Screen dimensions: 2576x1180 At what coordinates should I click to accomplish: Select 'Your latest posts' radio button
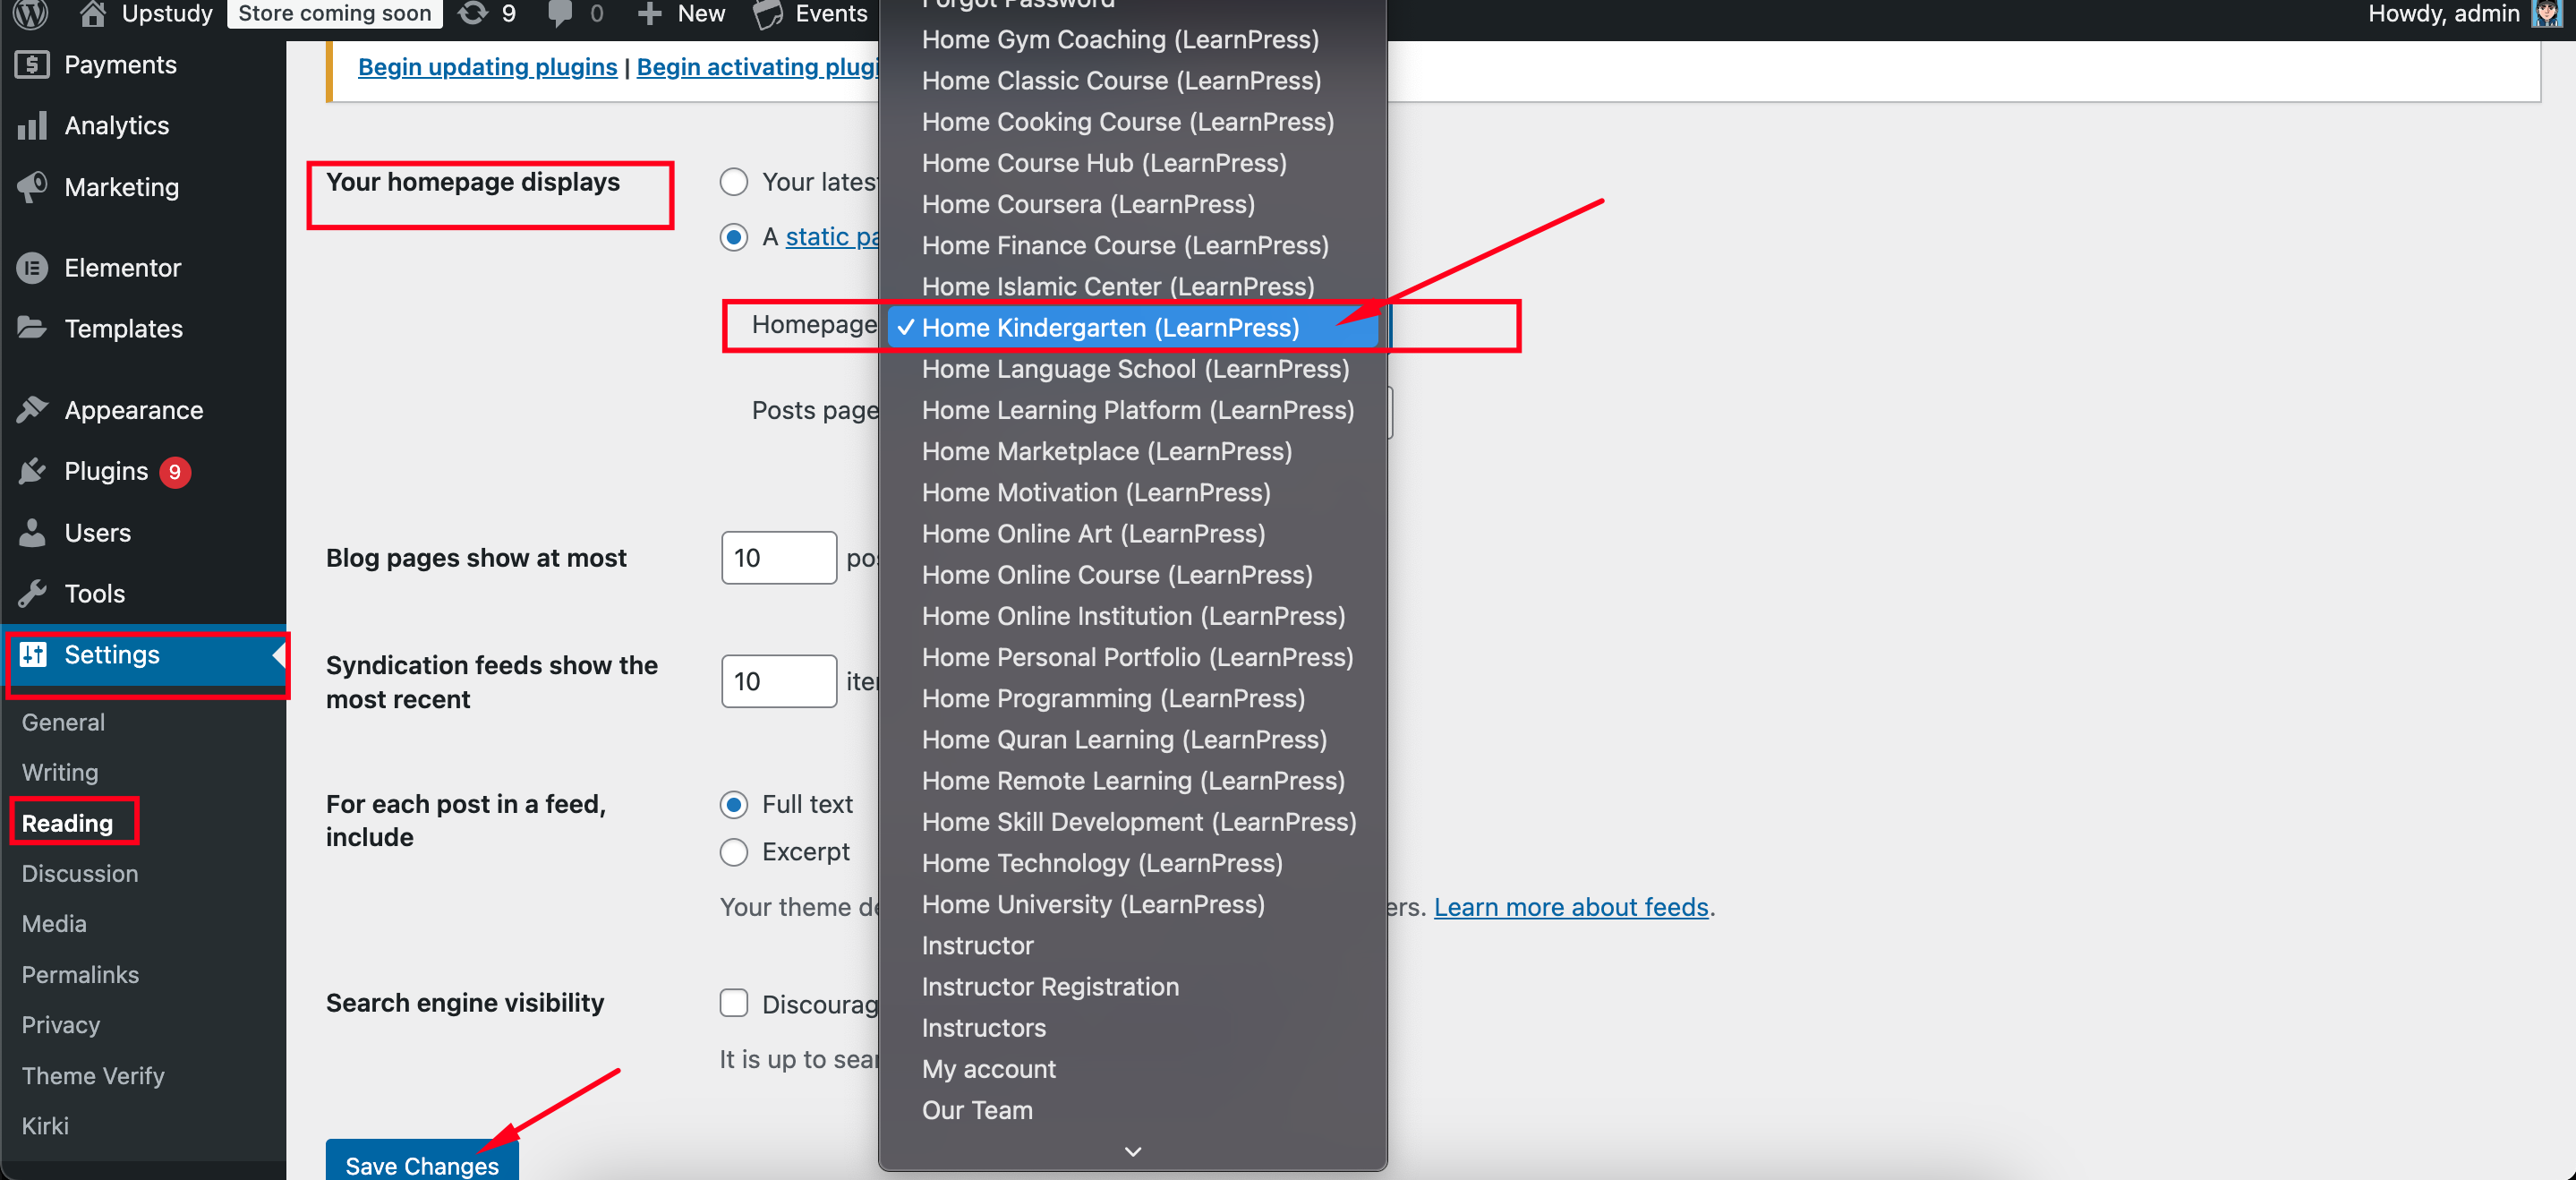(734, 182)
